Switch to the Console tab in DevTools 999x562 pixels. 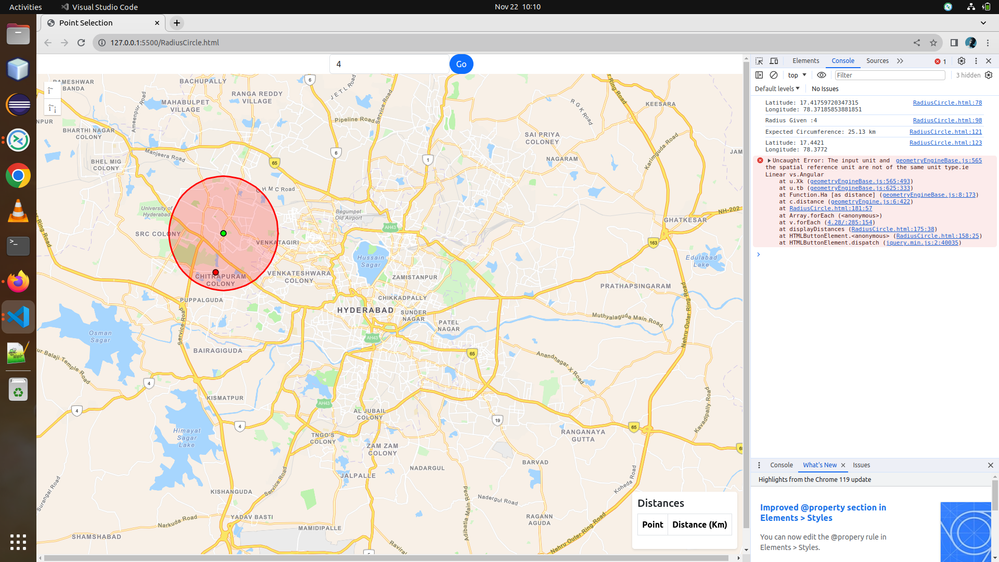pyautogui.click(x=842, y=61)
